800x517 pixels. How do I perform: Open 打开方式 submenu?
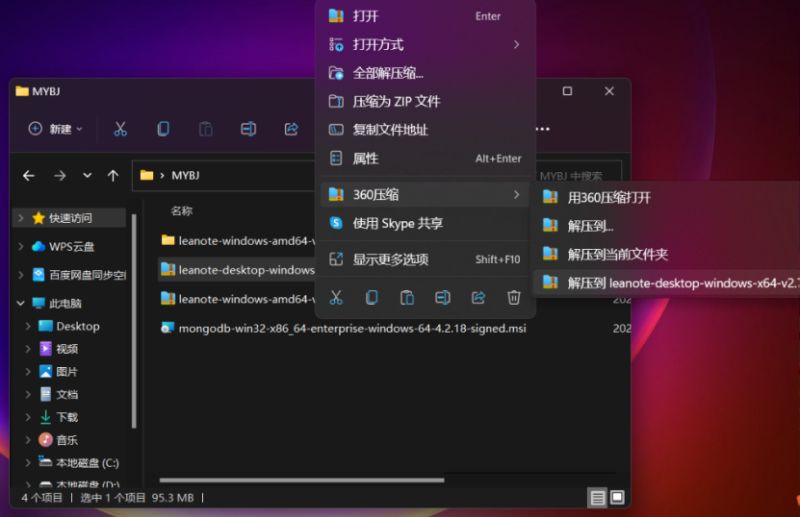425,45
